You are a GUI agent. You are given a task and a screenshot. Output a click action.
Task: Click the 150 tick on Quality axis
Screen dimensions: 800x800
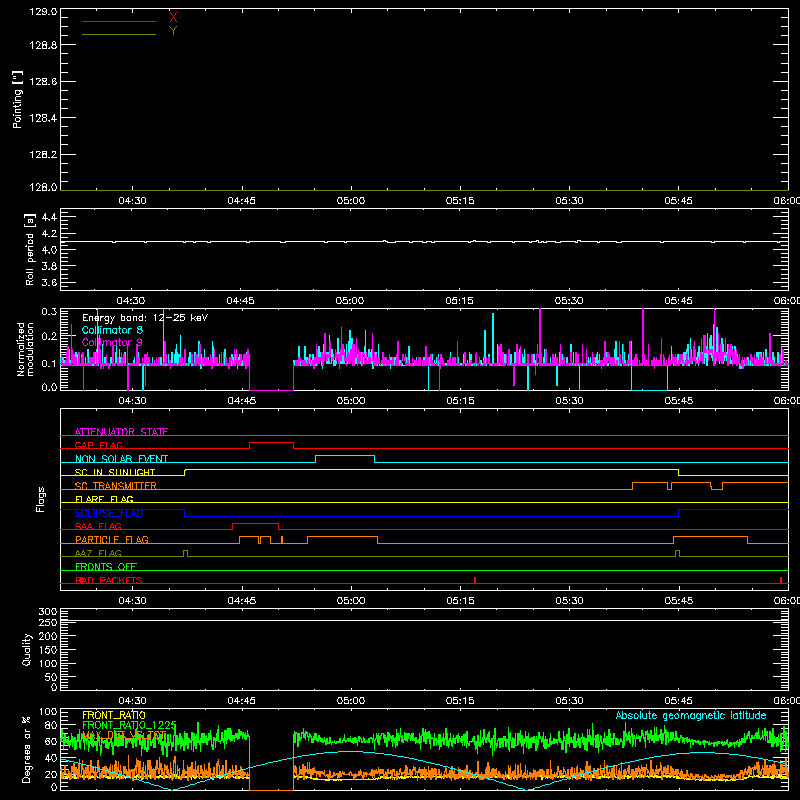coord(48,650)
